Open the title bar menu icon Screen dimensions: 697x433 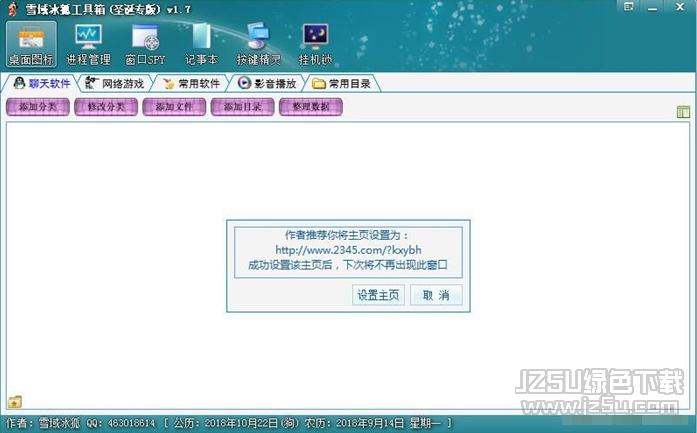(x=629, y=7)
